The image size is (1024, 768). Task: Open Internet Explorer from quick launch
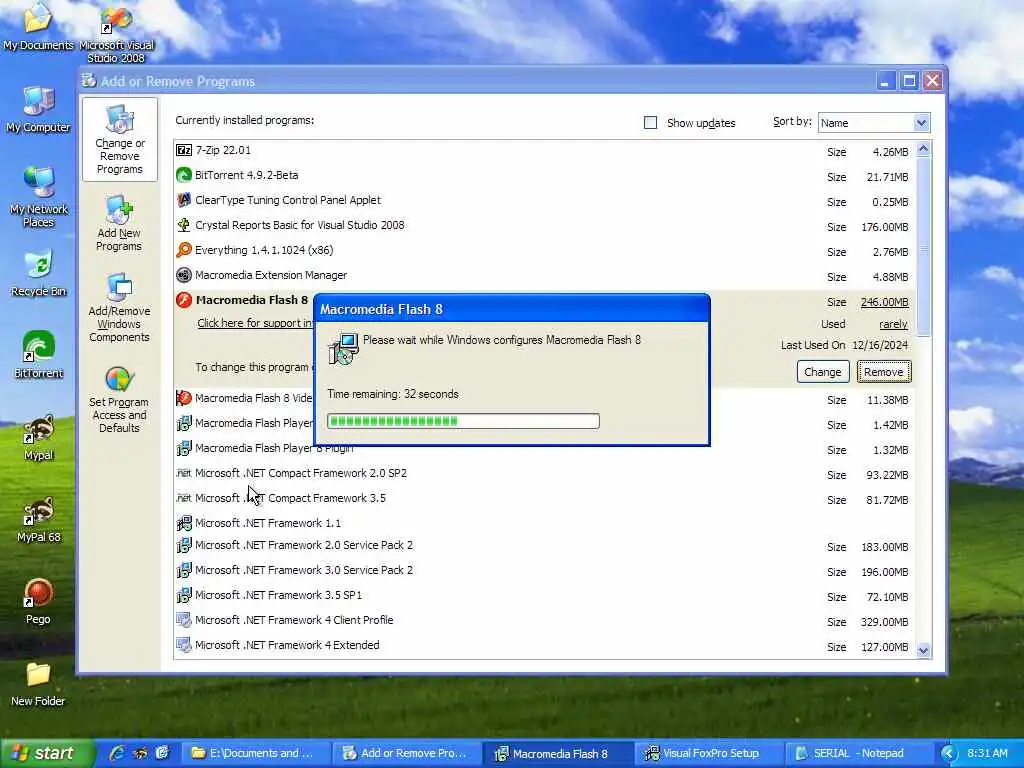118,753
